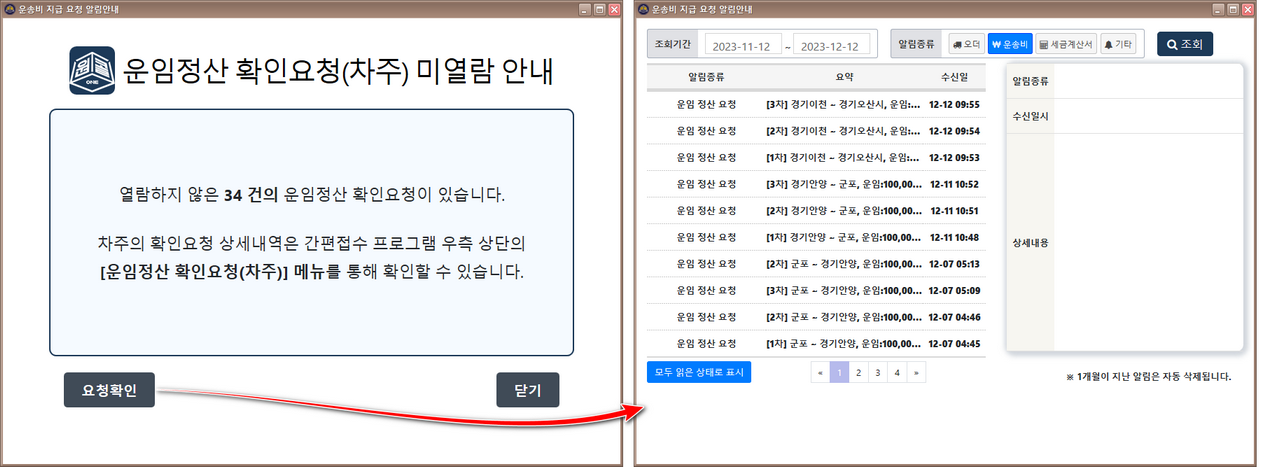Switch to page 2 of notifications
The image size is (1261, 467).
(x=859, y=372)
